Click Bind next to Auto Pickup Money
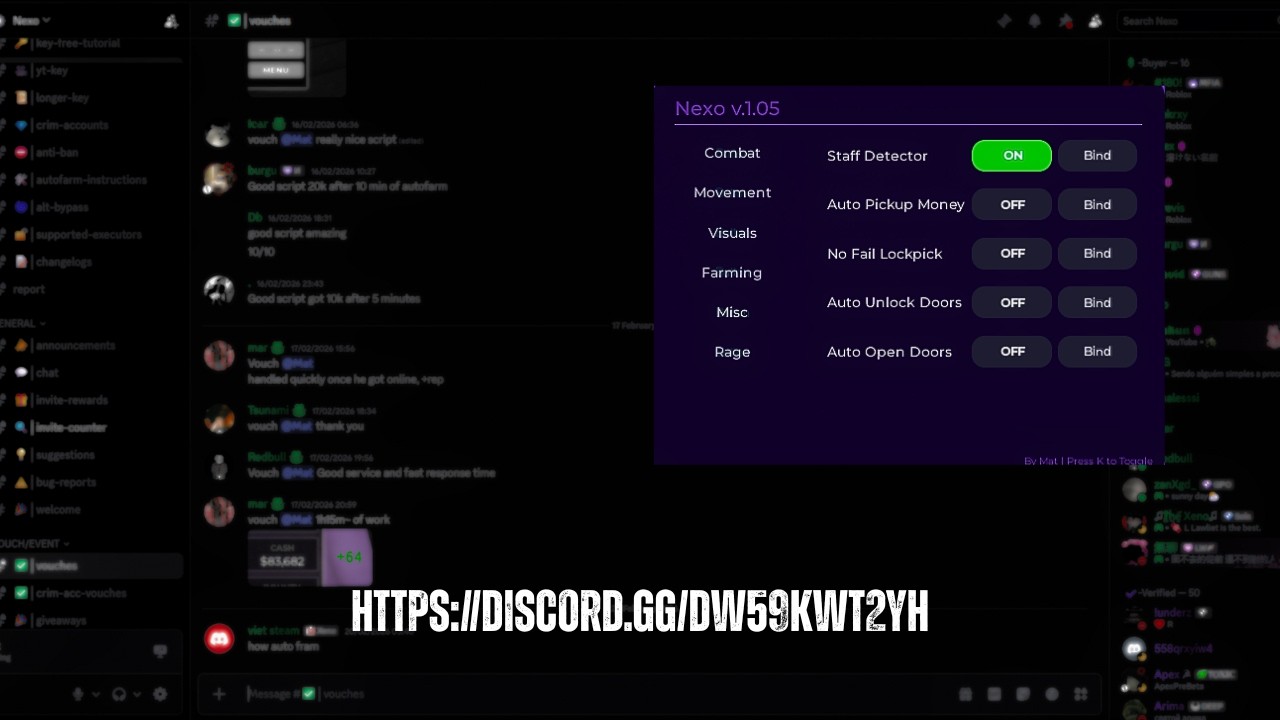 pos(1097,205)
